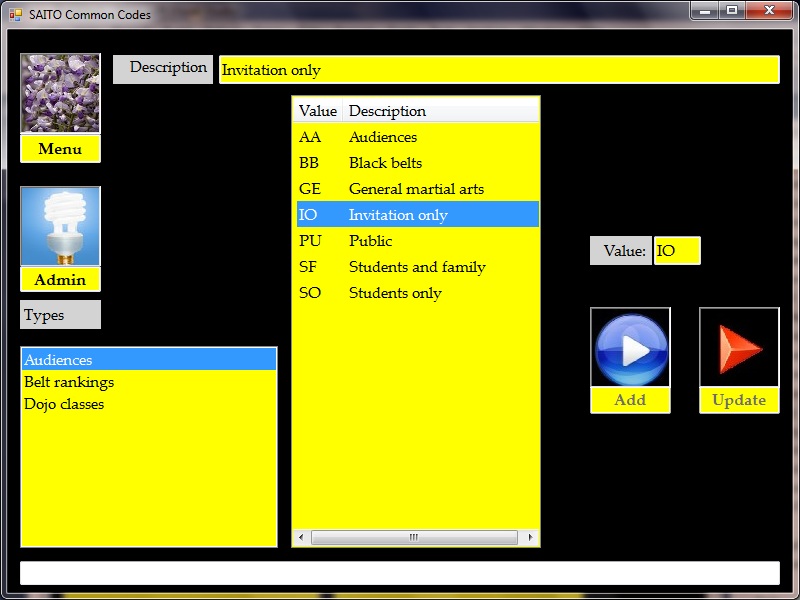The width and height of the screenshot is (800, 600).
Task: Click the Admin label button
Action: pos(60,280)
